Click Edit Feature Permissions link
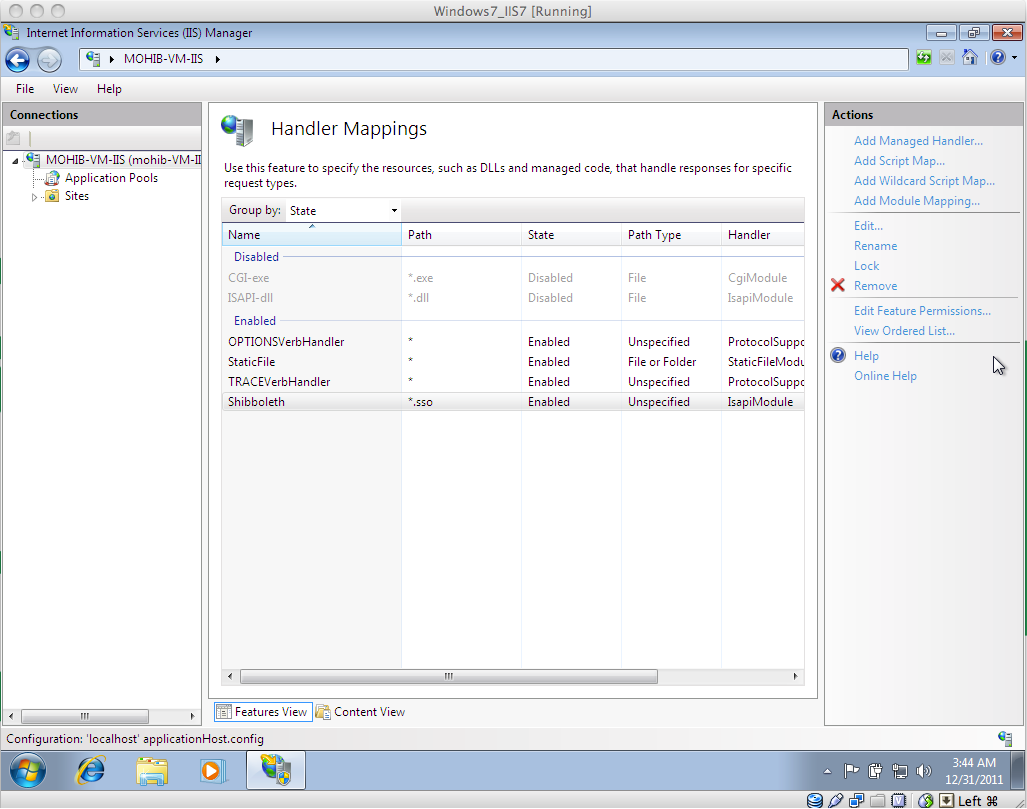 click(x=922, y=311)
